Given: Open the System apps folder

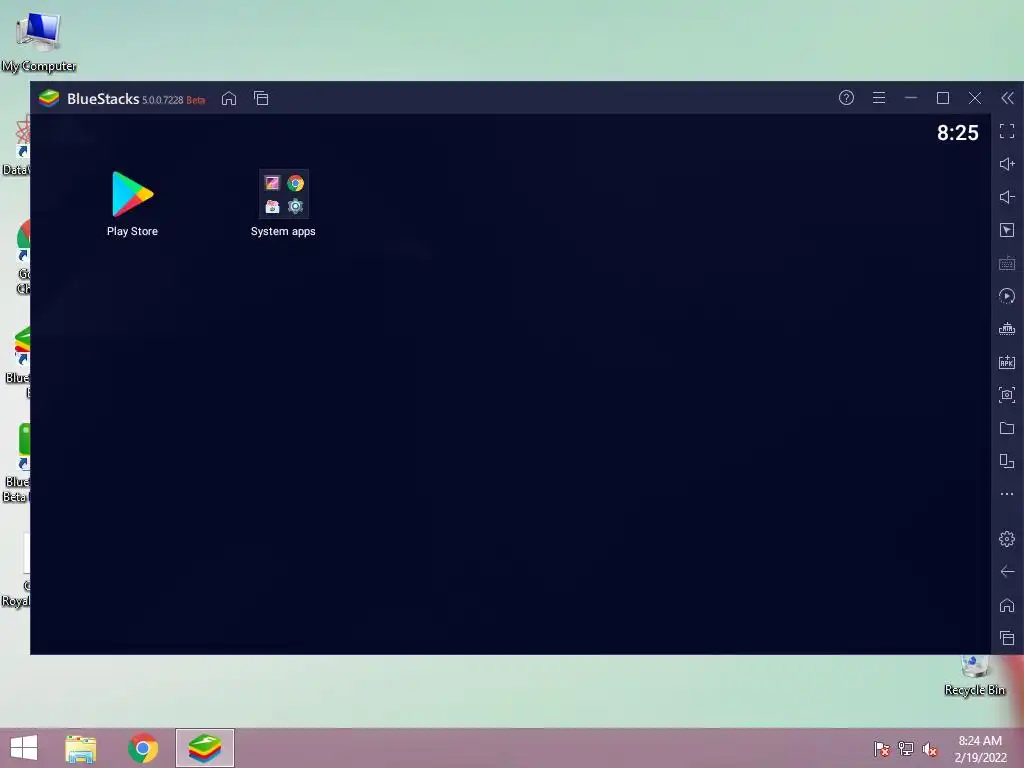Looking at the screenshot, I should pyautogui.click(x=283, y=203).
